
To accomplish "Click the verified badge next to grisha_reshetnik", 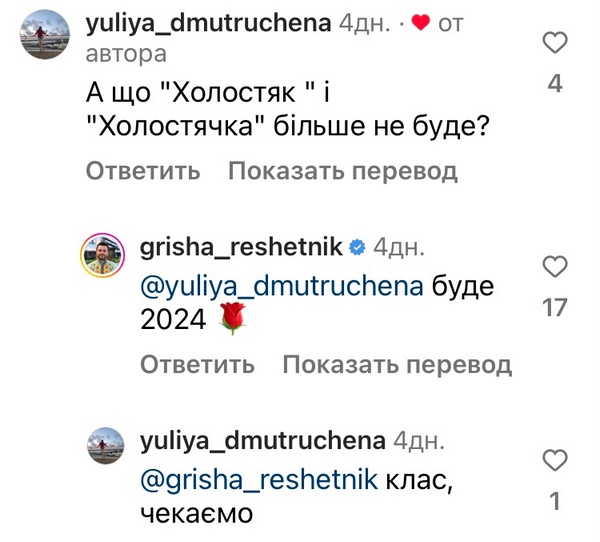I will 358,246.
